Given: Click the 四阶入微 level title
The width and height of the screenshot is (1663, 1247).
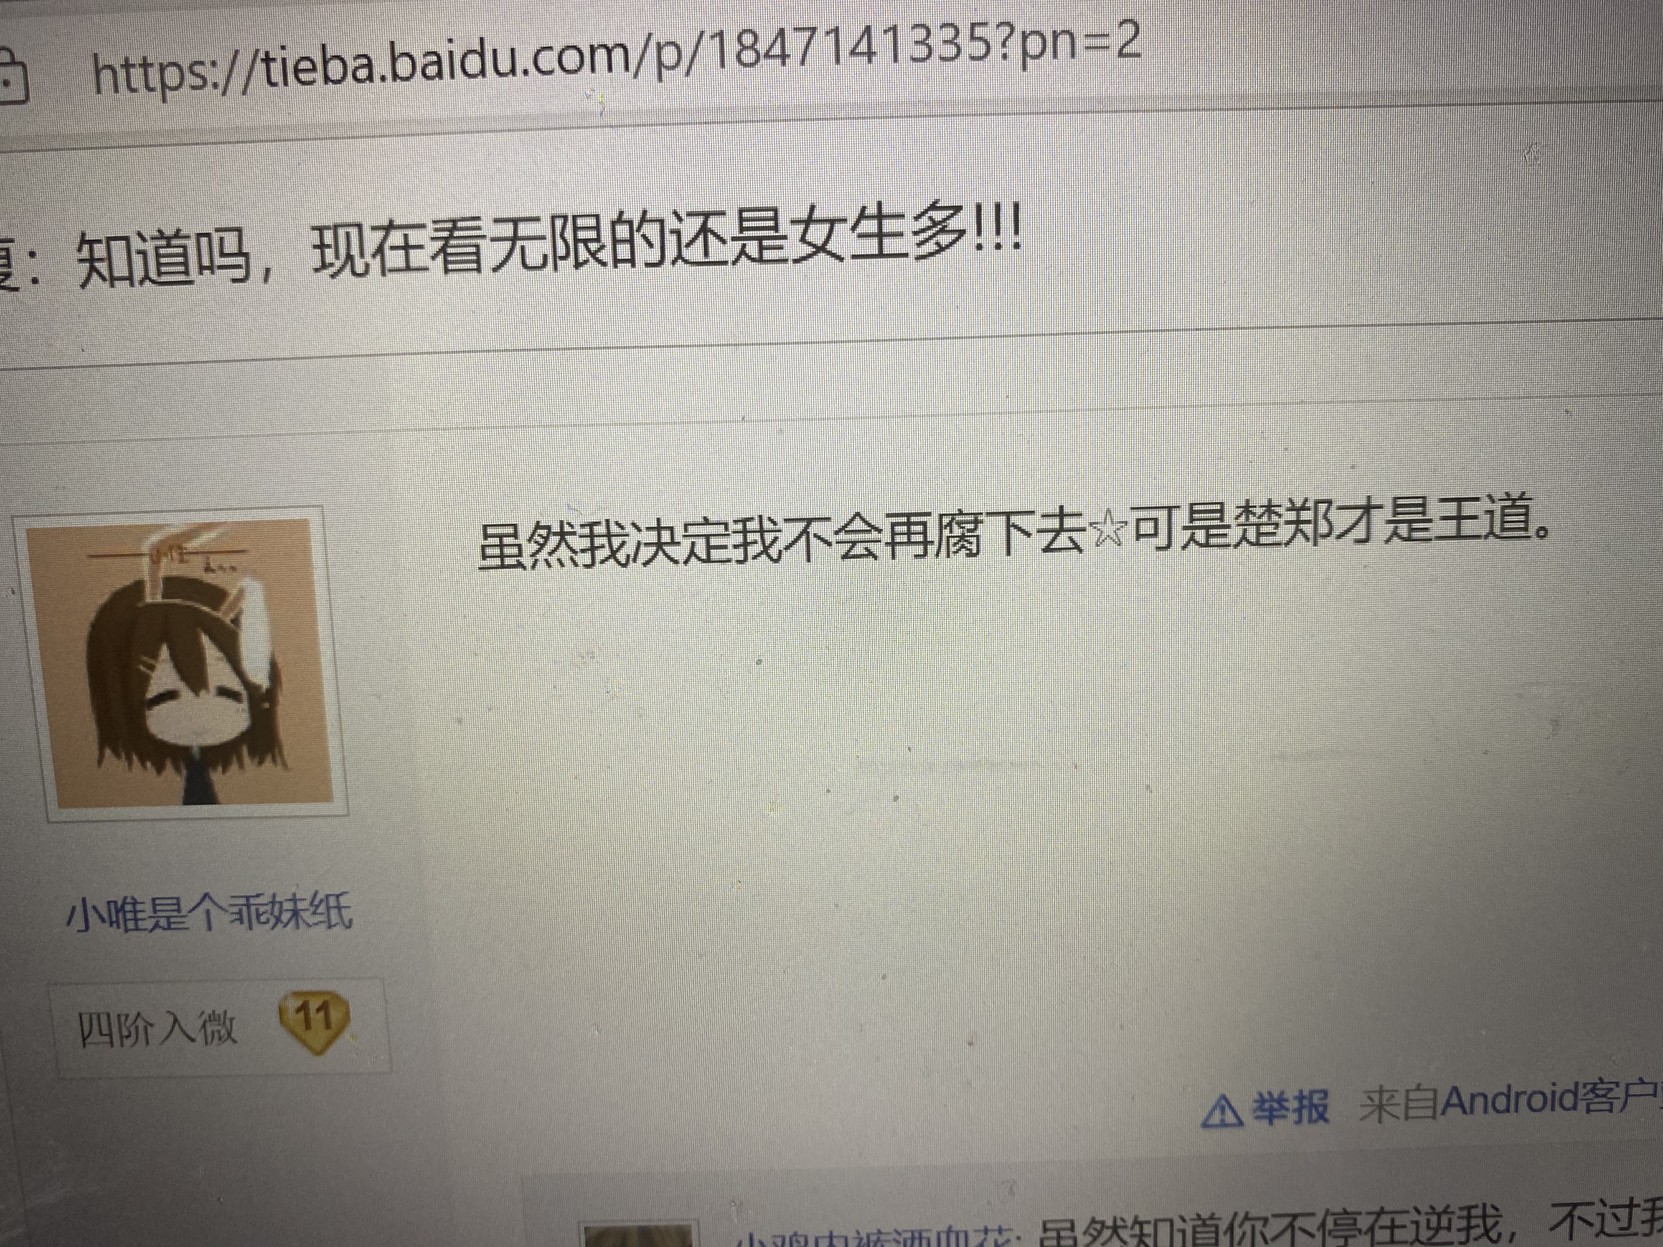Looking at the screenshot, I should tap(157, 1028).
